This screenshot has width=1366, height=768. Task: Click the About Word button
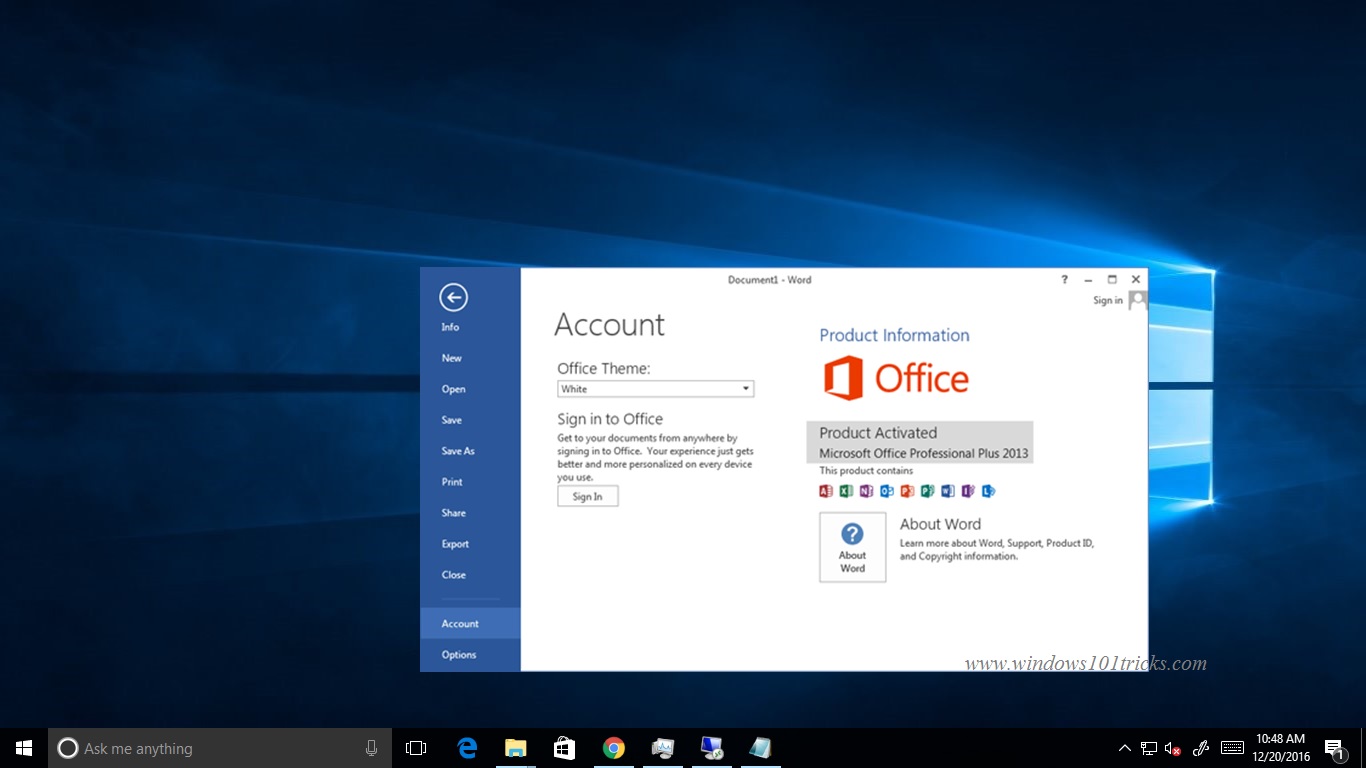coord(853,547)
